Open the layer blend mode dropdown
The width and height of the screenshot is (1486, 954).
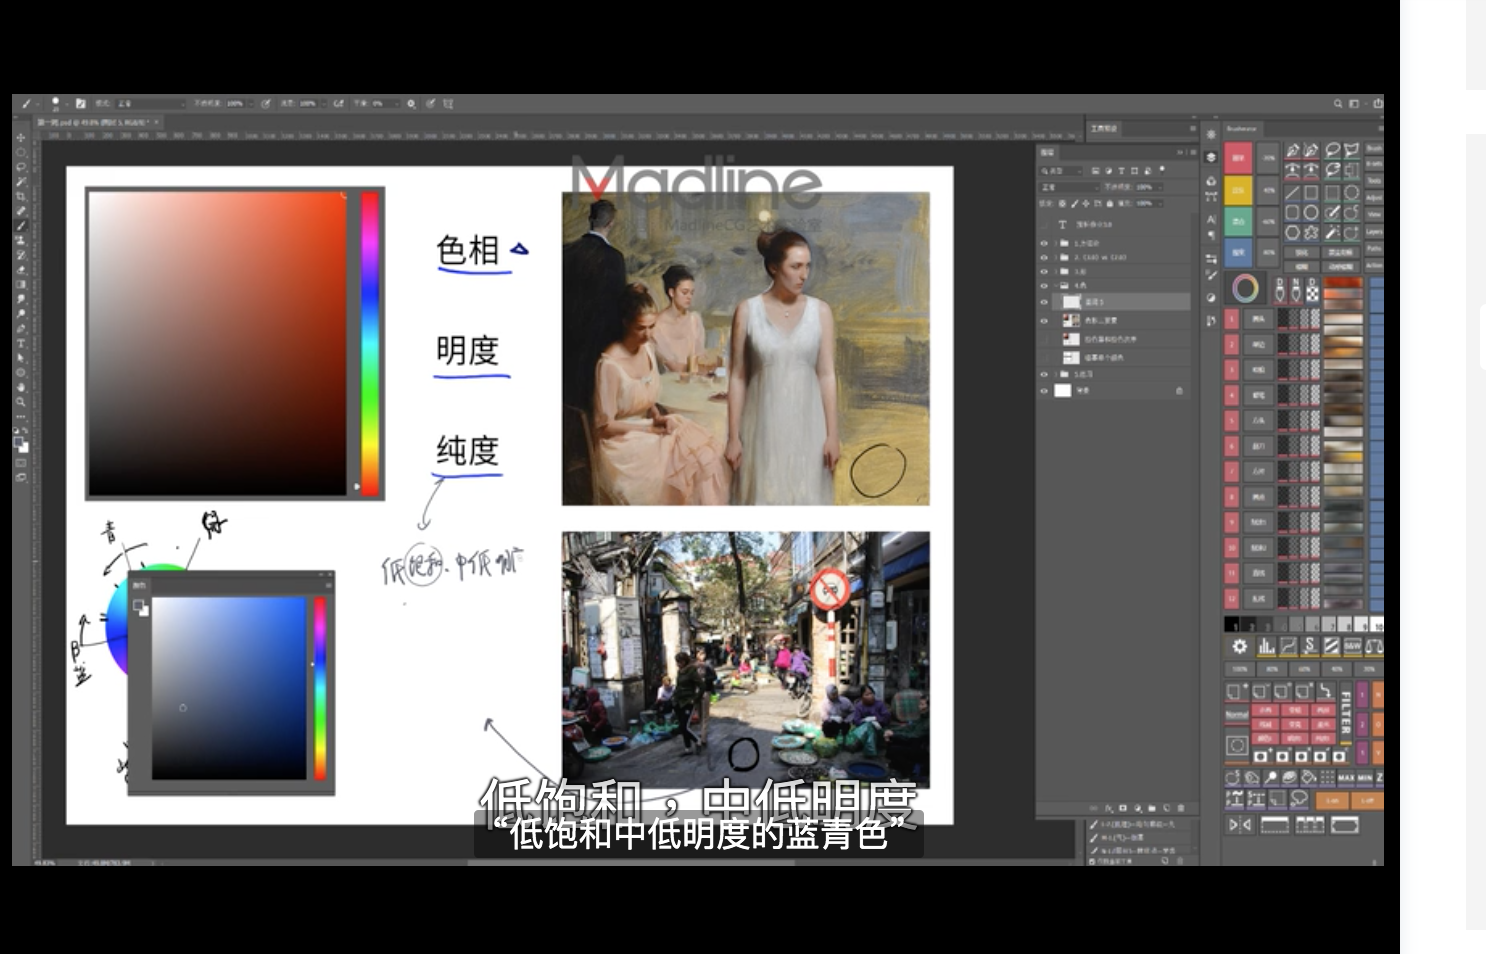click(x=1070, y=188)
